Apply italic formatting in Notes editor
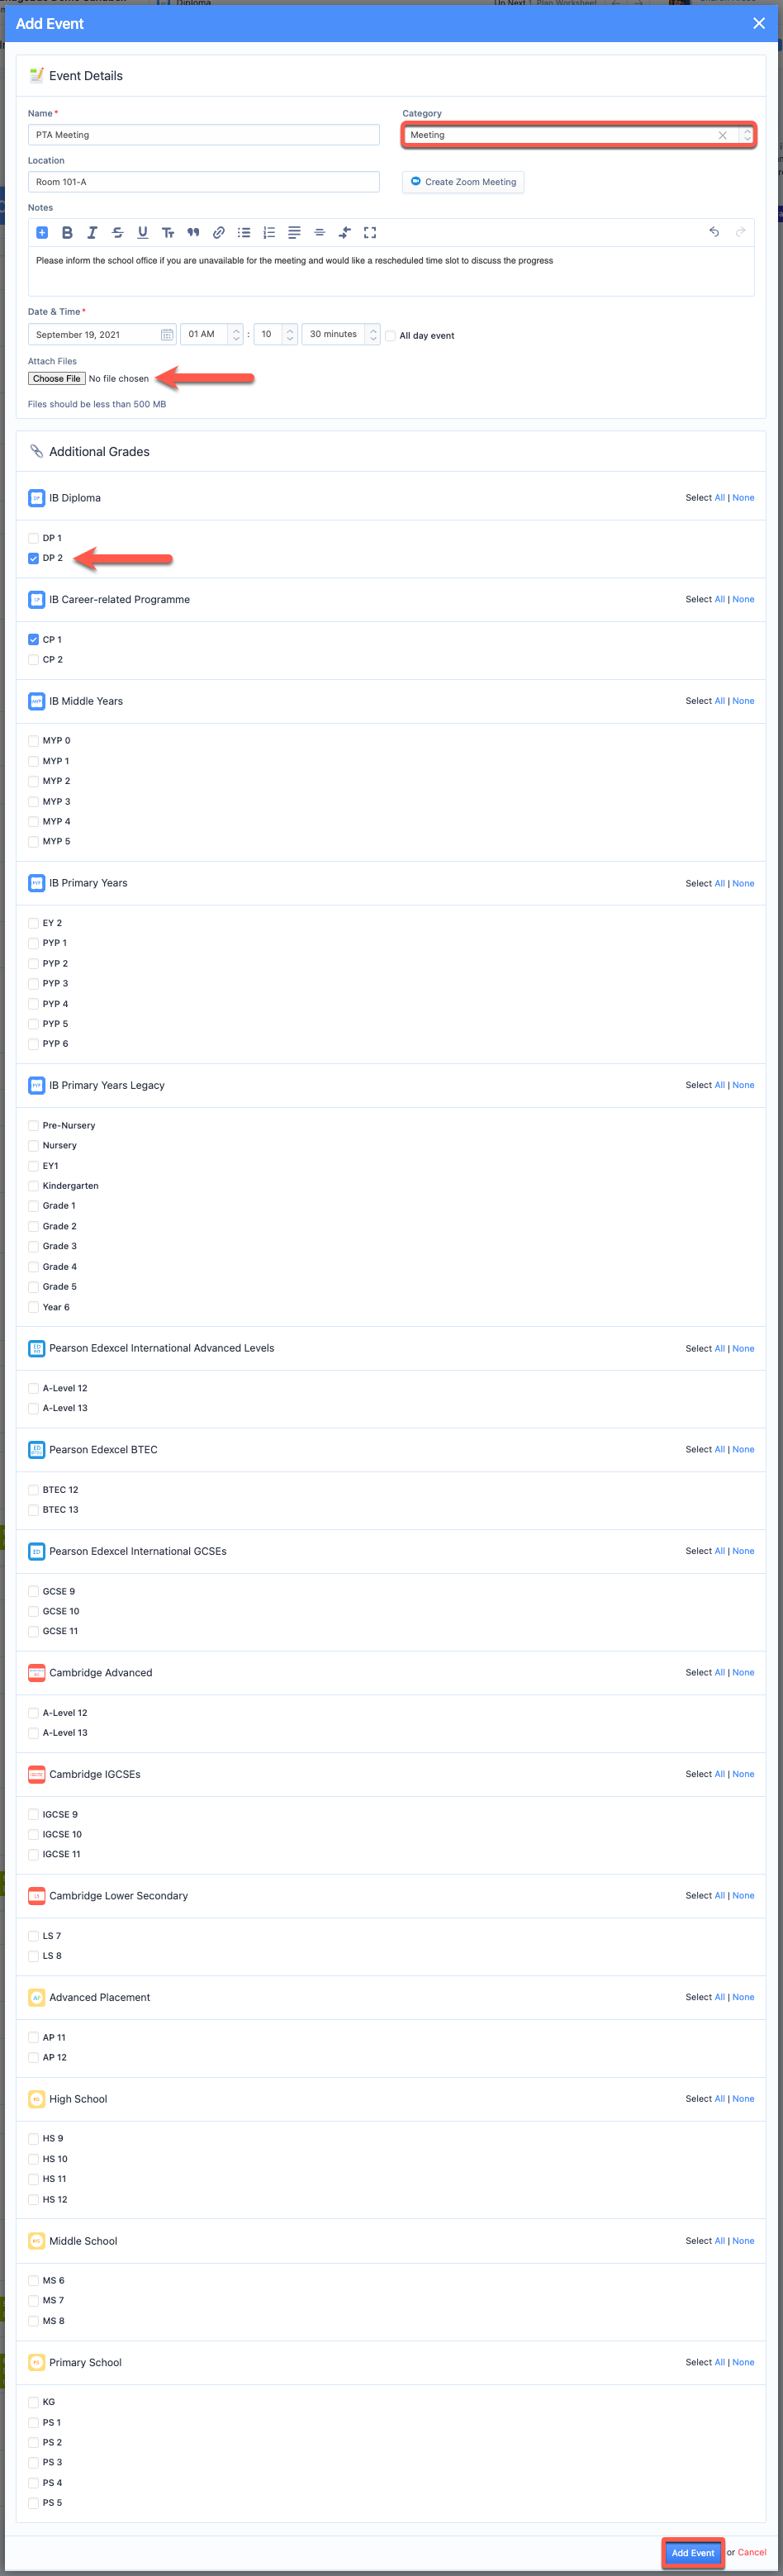Image resolution: width=783 pixels, height=2576 pixels. (92, 233)
